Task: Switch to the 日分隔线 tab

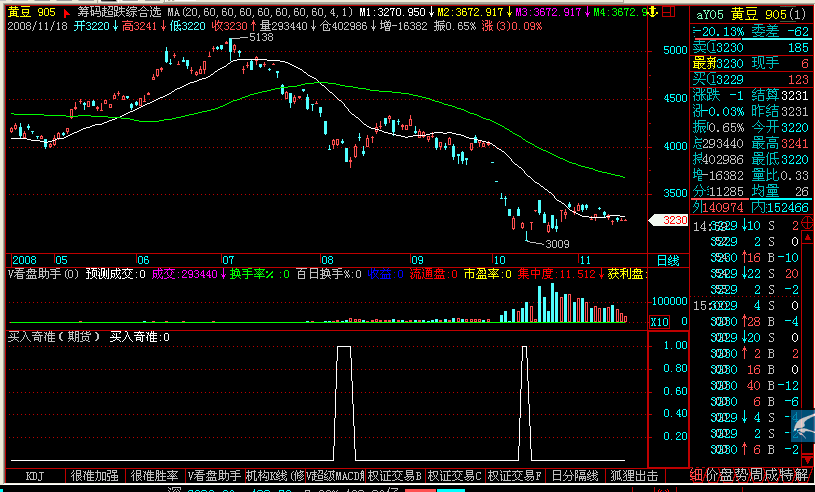Action: tap(574, 476)
